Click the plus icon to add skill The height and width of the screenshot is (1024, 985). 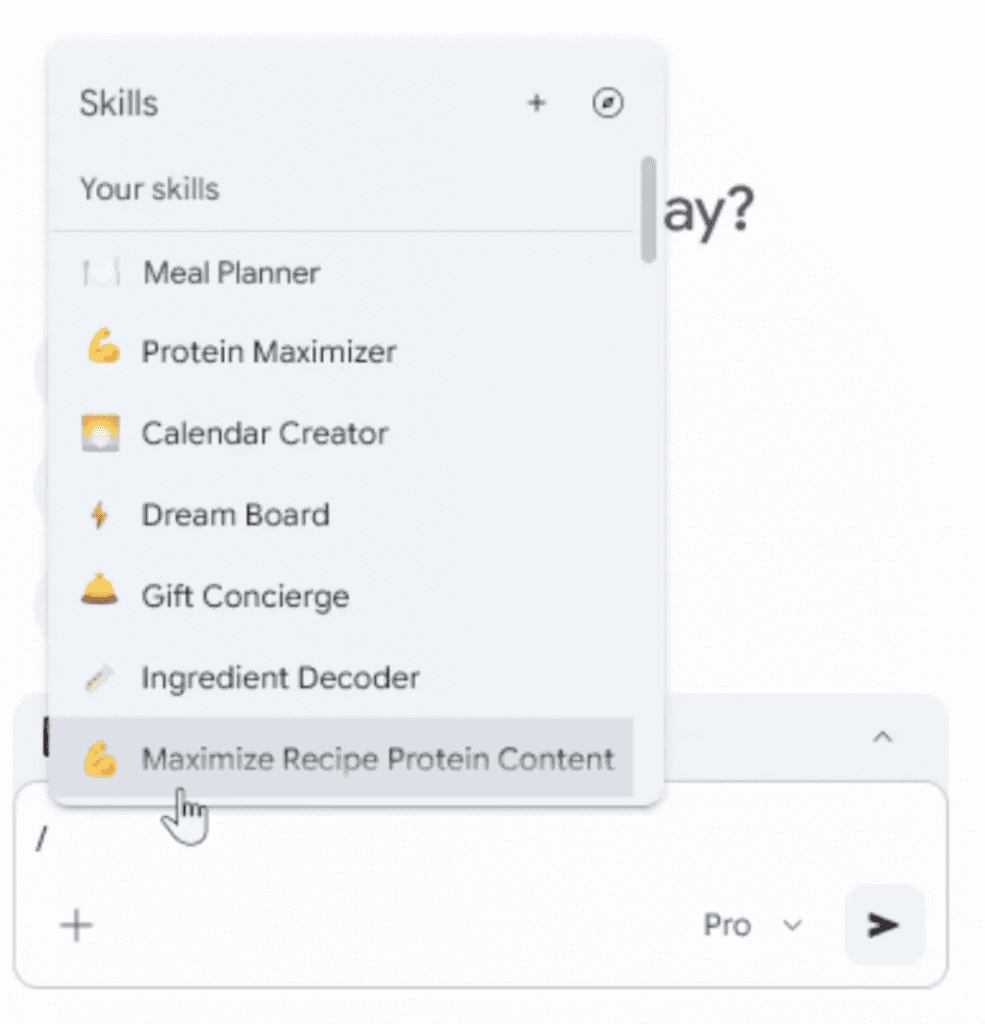[537, 103]
